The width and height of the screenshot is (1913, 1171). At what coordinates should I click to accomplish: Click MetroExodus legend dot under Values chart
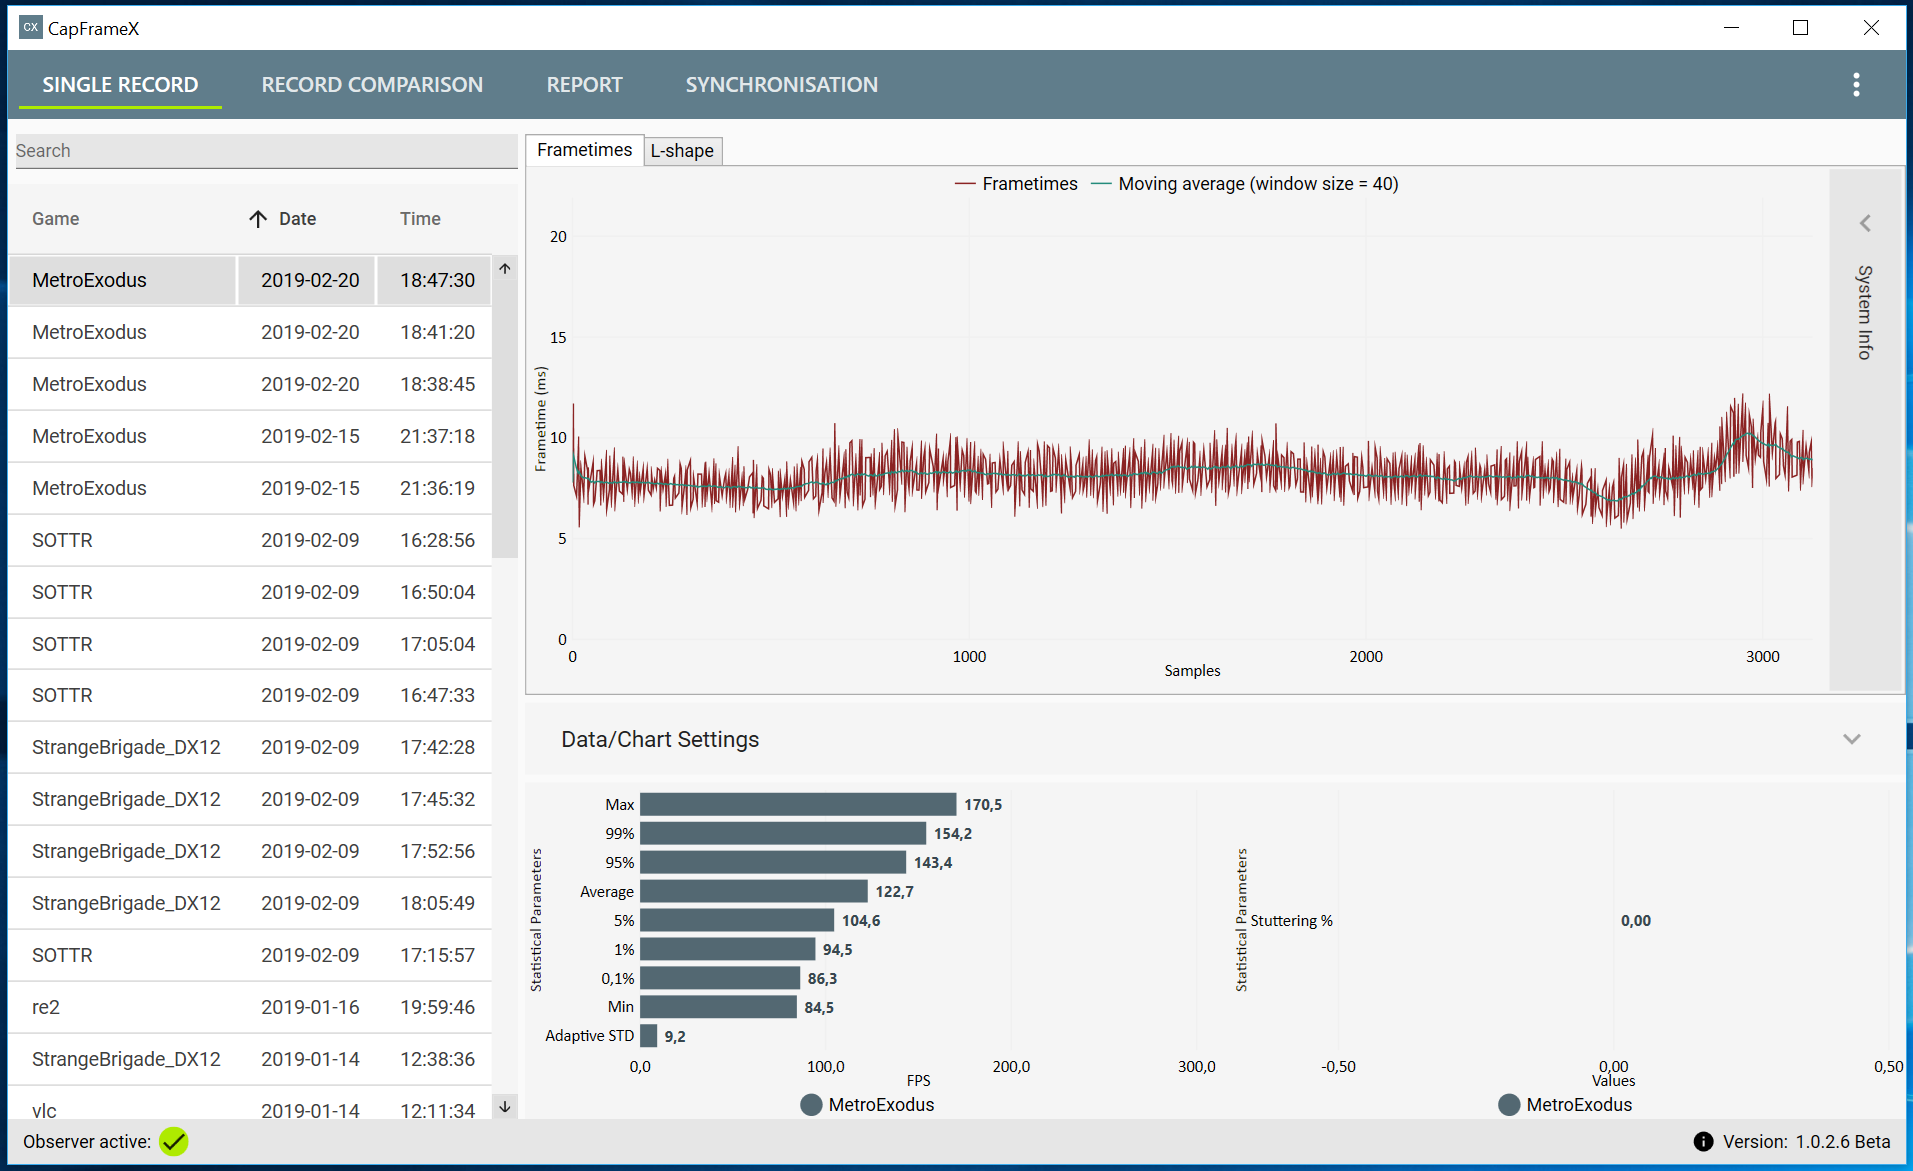tap(1509, 1105)
